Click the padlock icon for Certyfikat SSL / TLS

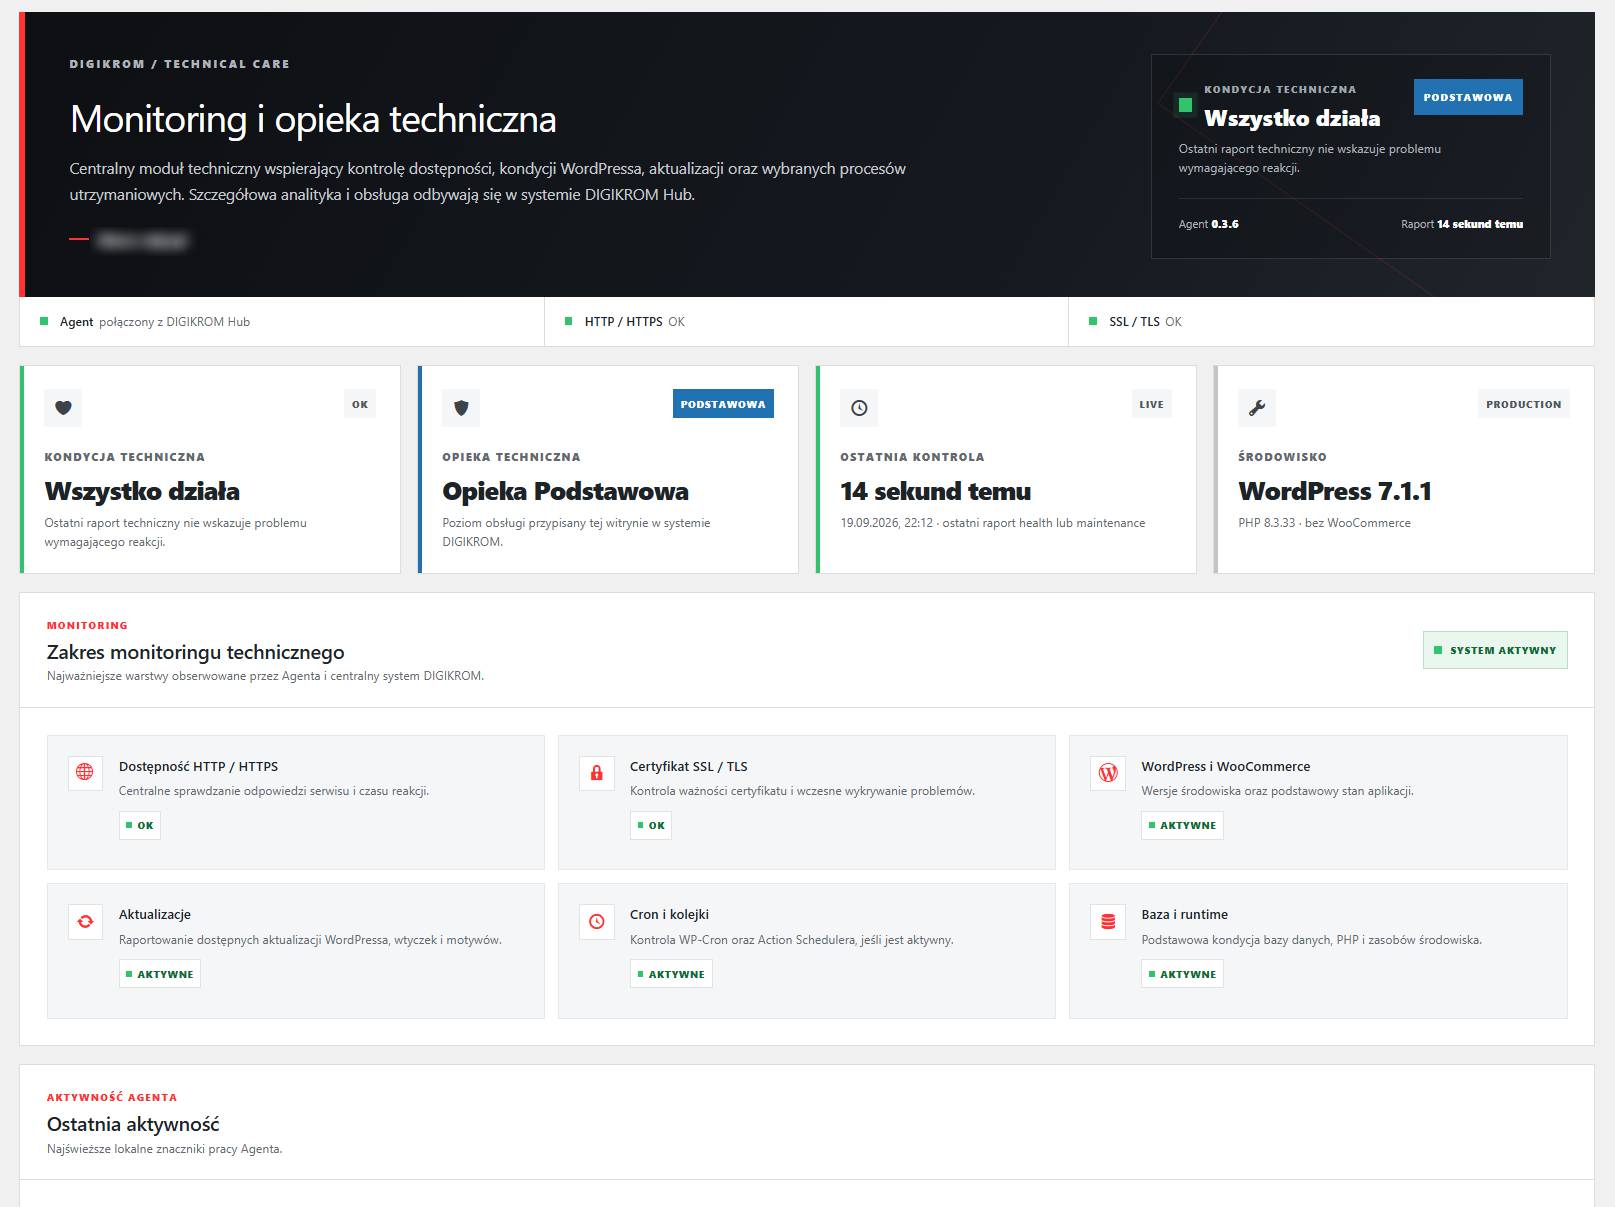click(597, 772)
